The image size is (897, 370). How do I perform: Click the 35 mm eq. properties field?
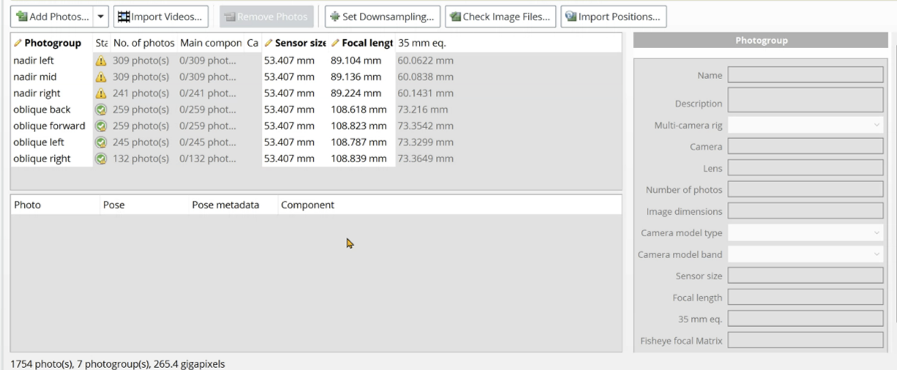805,319
